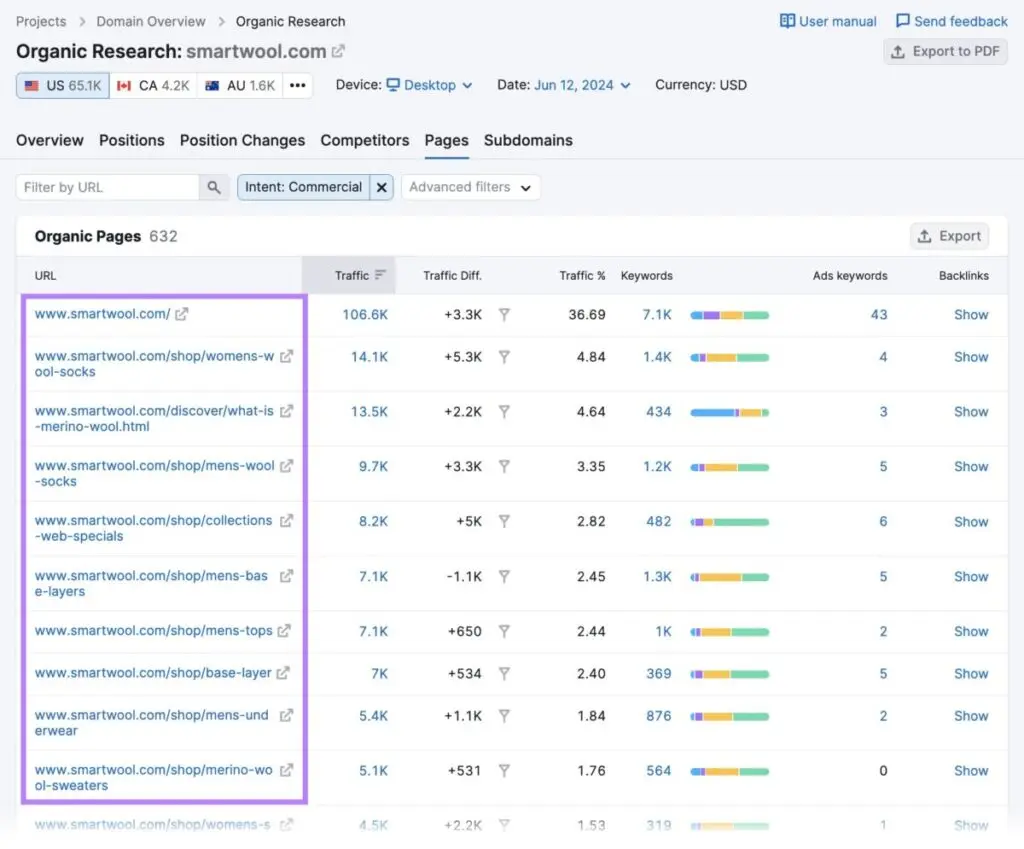Open external link icon for homepage URL row
The width and height of the screenshot is (1024, 849).
coord(181,314)
